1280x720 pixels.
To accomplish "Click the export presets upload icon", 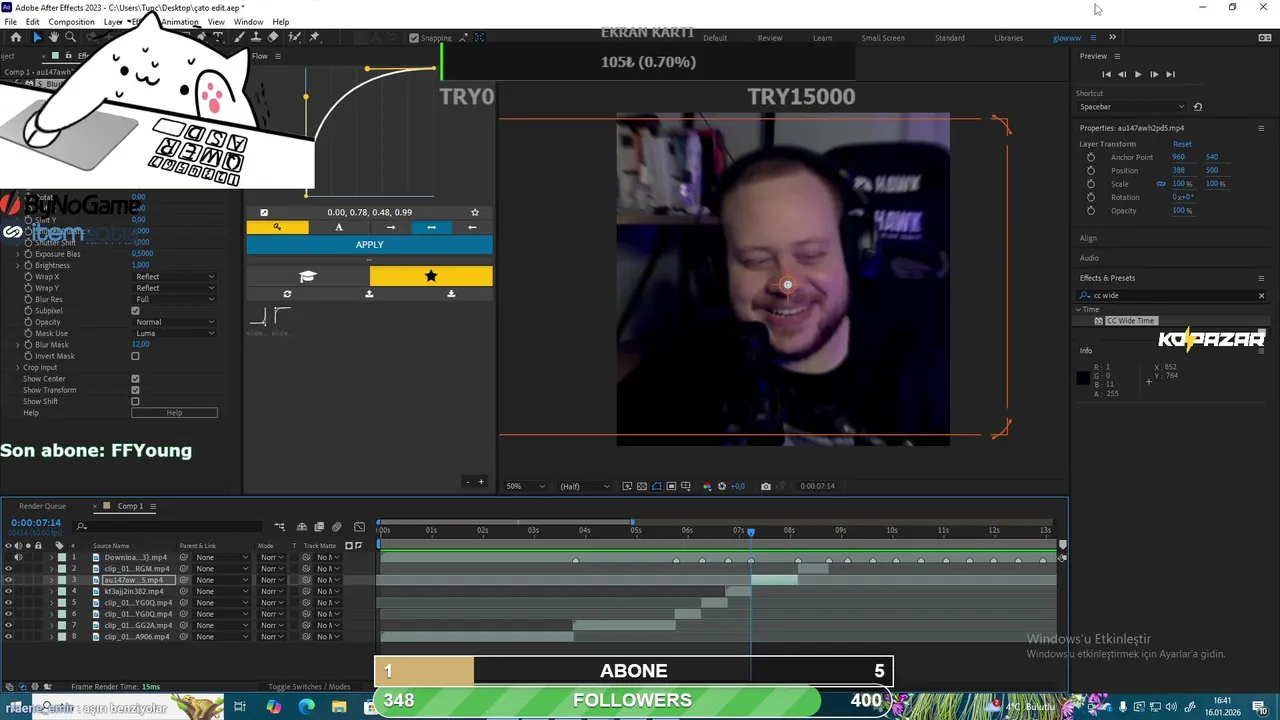I will tap(369, 294).
